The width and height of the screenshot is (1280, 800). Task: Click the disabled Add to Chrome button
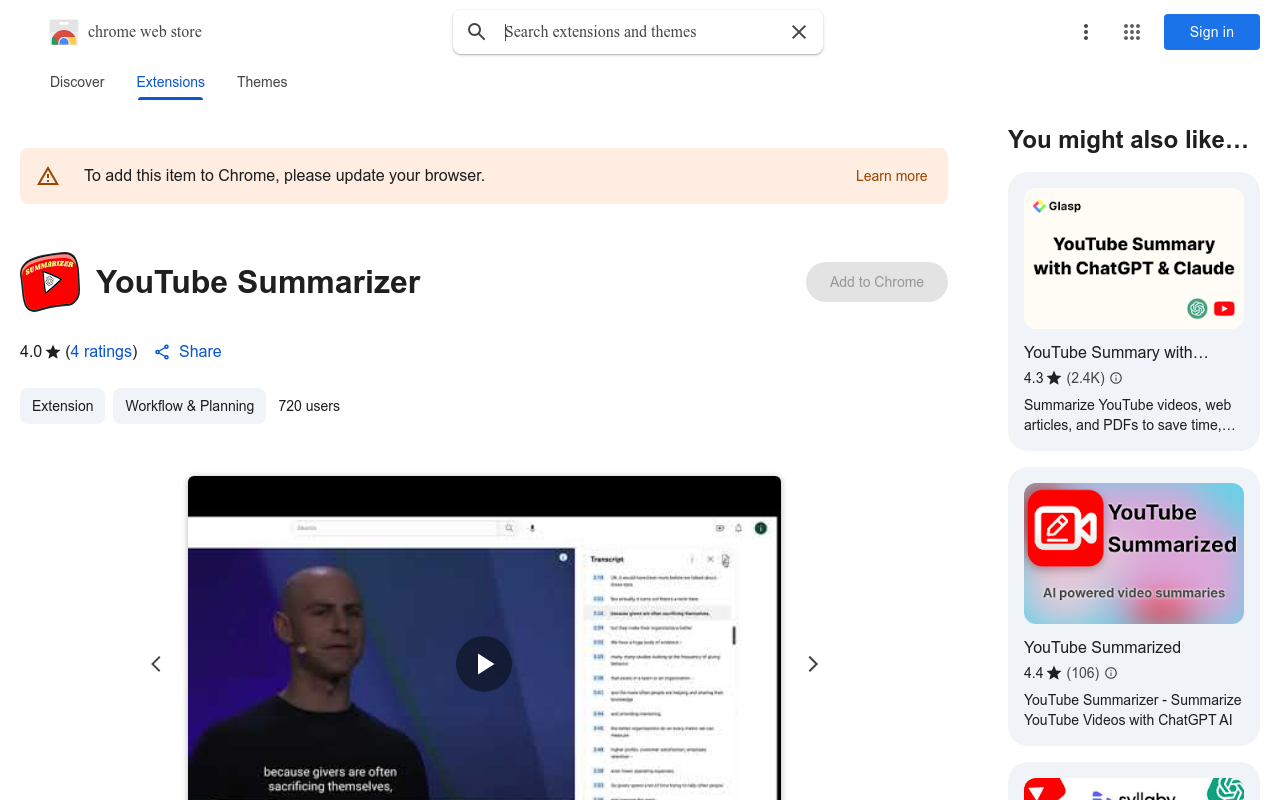click(877, 282)
